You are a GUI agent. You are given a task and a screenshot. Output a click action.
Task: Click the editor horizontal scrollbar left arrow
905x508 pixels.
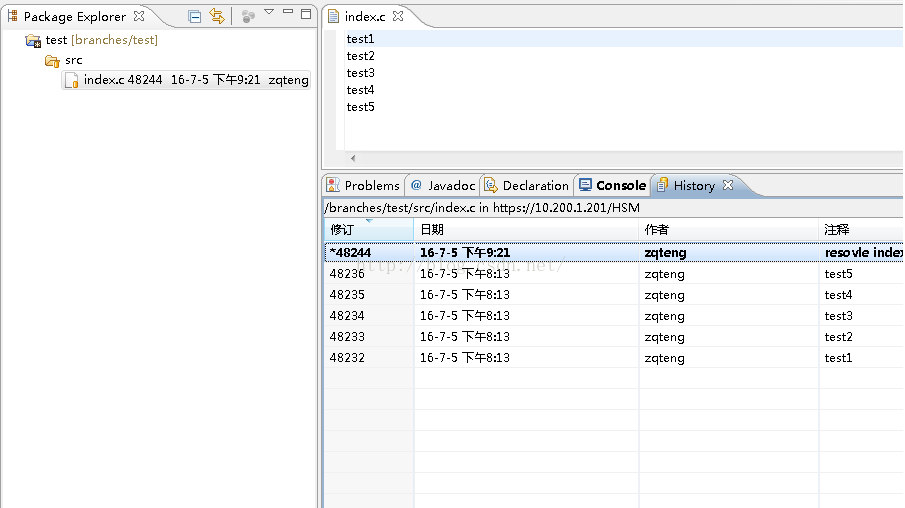tap(353, 158)
